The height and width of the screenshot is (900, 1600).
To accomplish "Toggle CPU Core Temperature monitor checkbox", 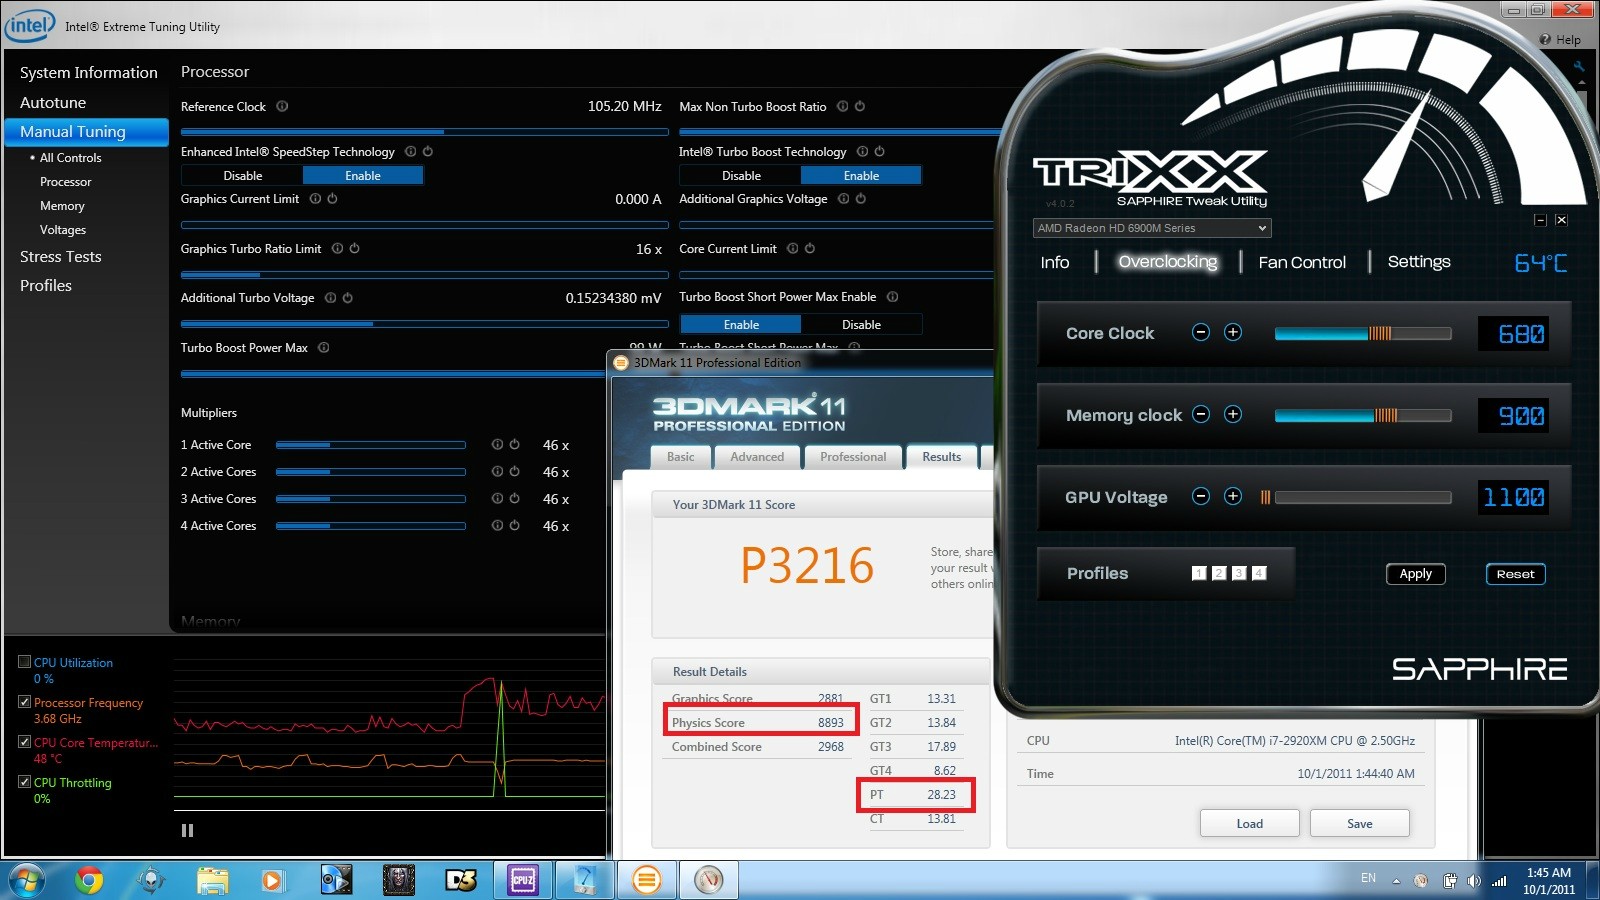I will (x=24, y=742).
